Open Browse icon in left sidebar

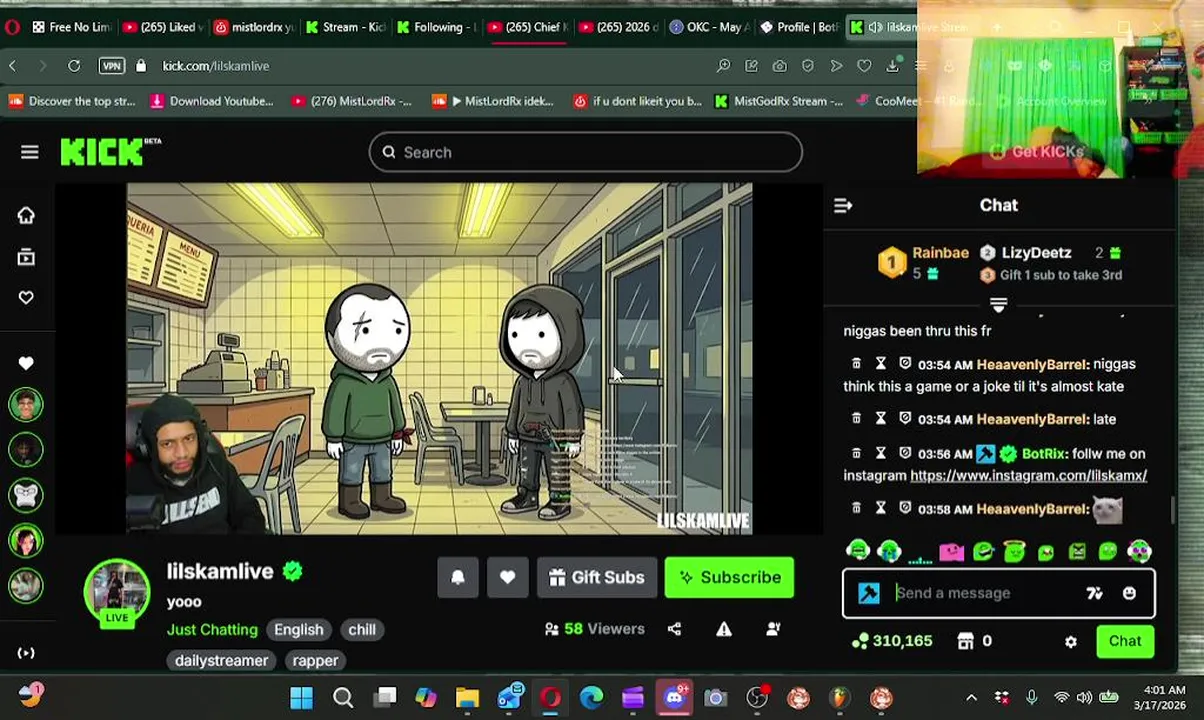coord(26,257)
